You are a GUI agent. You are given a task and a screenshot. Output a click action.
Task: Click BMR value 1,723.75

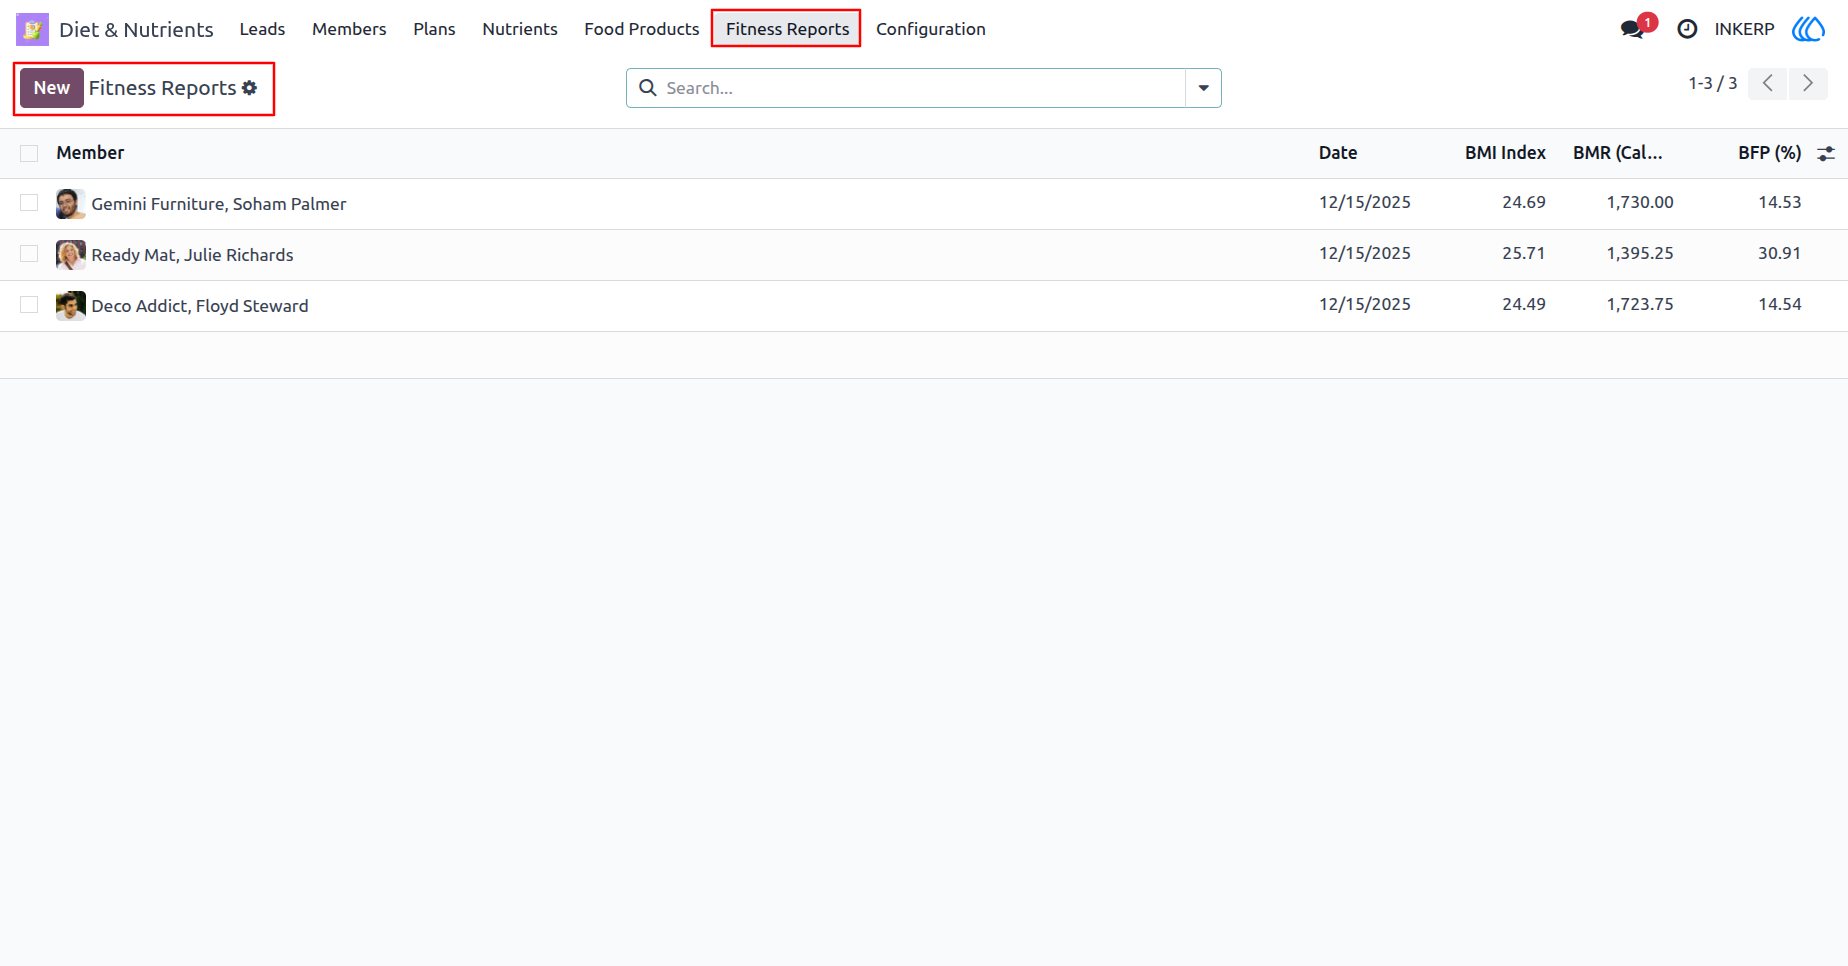(x=1640, y=305)
